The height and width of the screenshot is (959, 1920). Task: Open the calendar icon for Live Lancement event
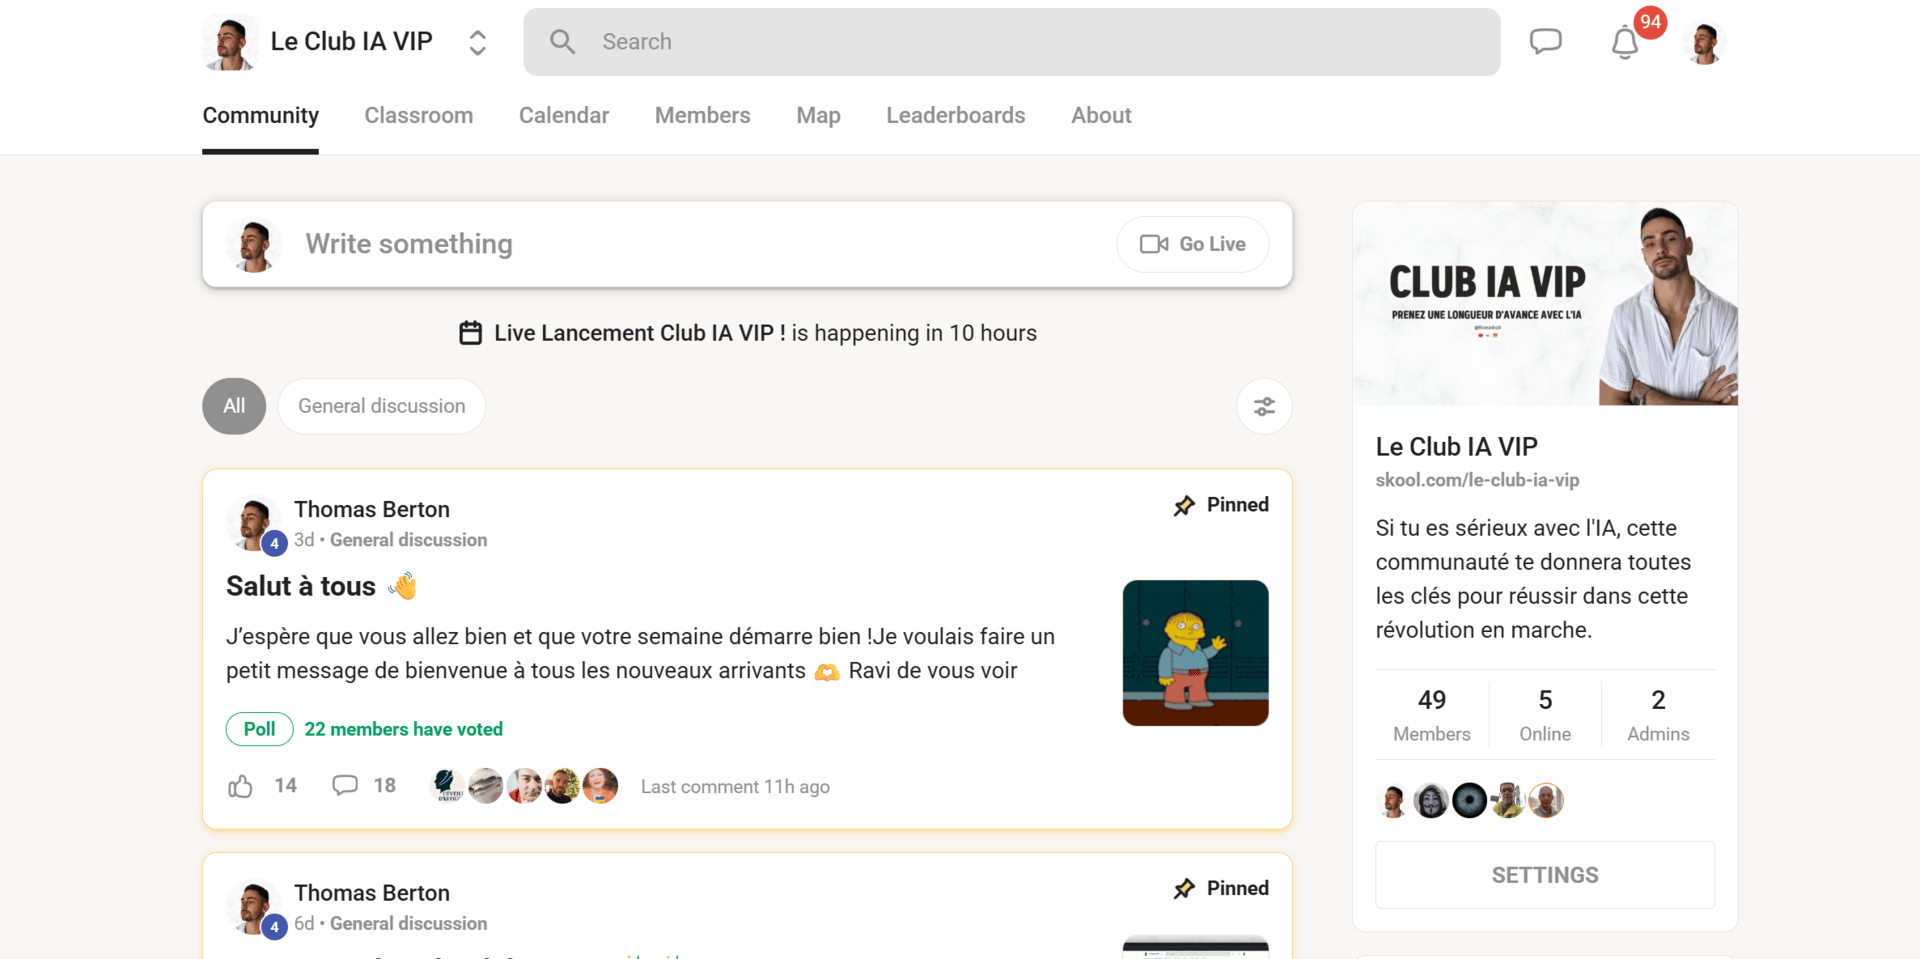[x=470, y=333]
